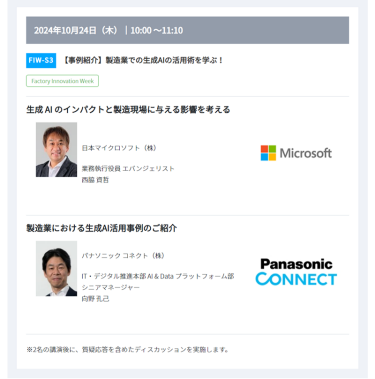Click the company name パナソニック コネクト（株）
This screenshot has width=375, height=379.
123,256
